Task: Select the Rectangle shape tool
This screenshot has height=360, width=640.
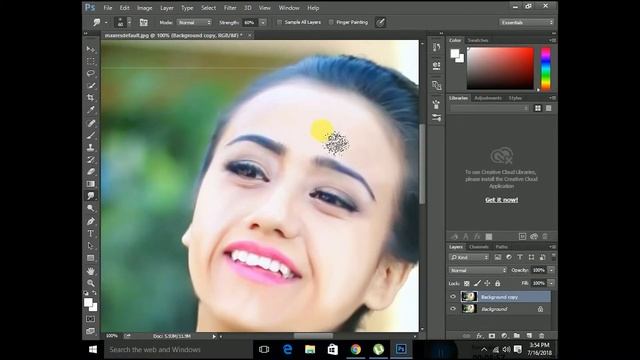Action: point(91,258)
